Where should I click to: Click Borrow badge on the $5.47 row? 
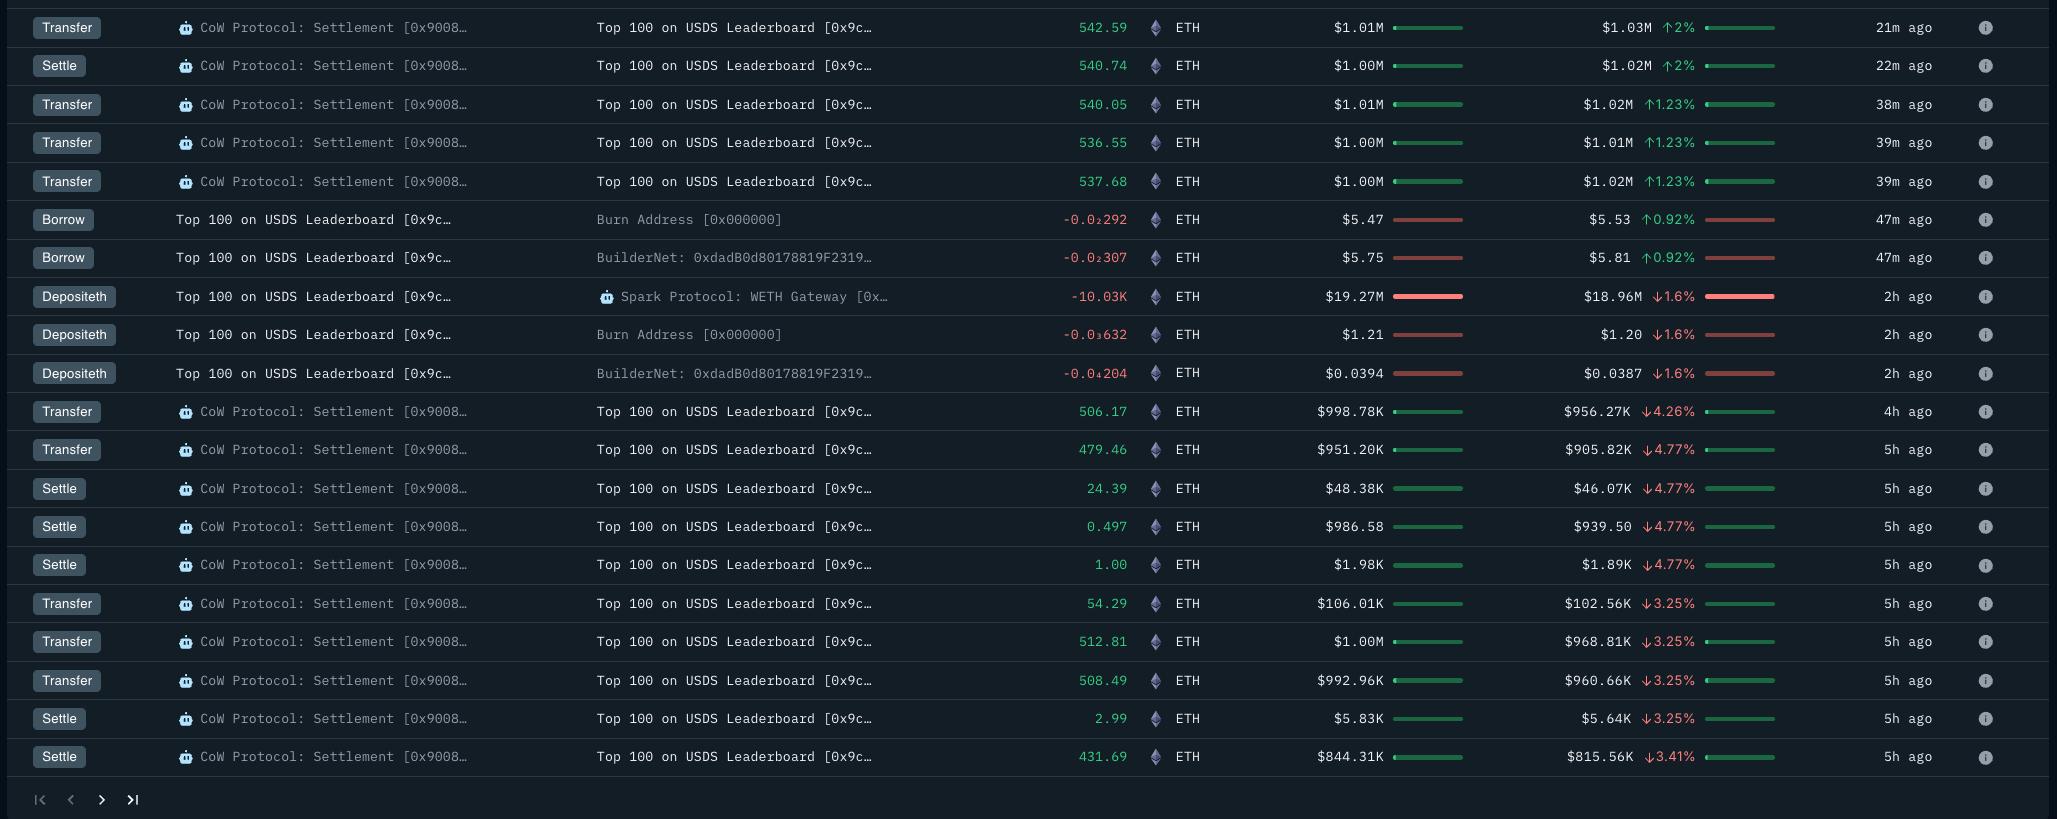[63, 220]
